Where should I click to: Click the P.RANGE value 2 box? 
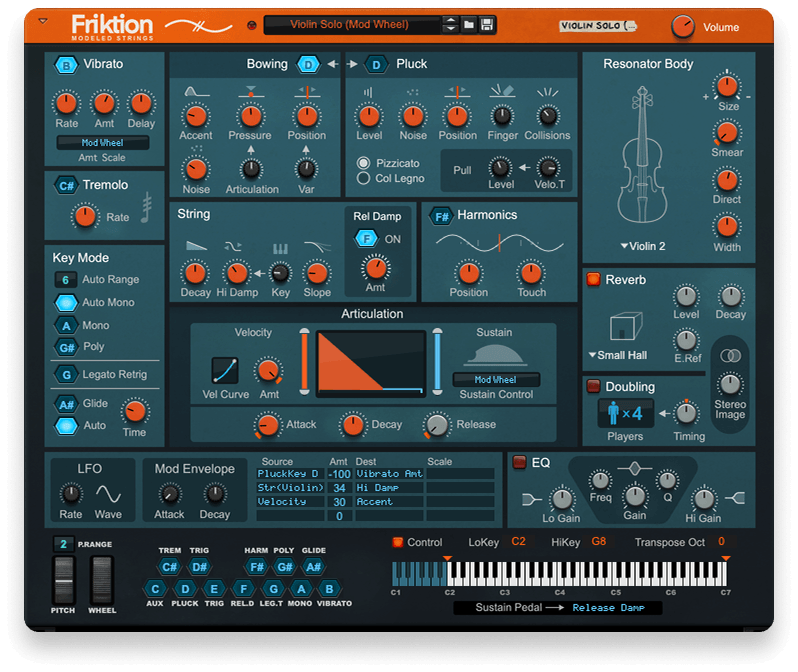coord(63,544)
